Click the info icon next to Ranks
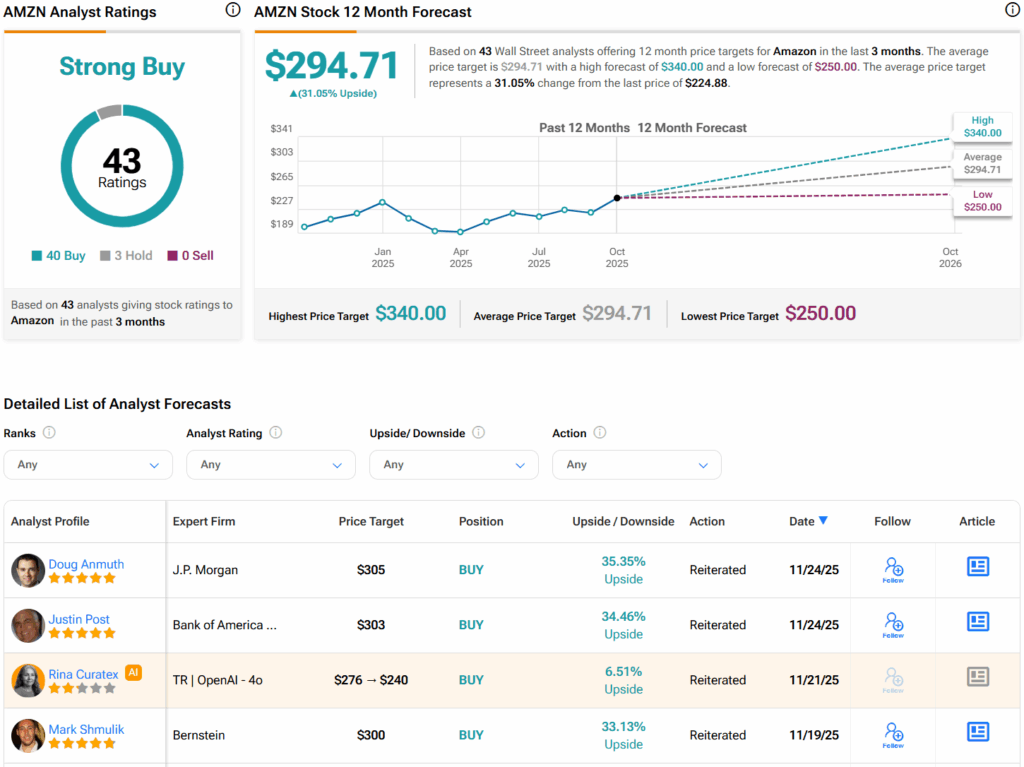The image size is (1024, 767). pyautogui.click(x=49, y=433)
